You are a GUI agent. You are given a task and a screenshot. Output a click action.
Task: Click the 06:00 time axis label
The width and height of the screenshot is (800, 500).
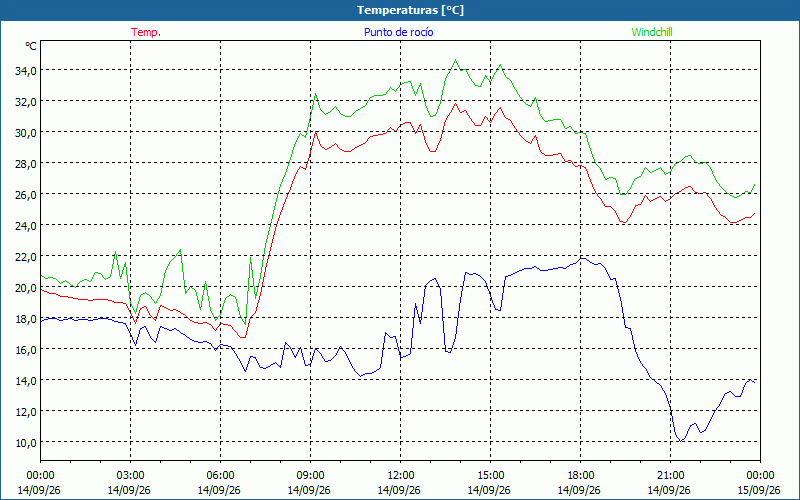pyautogui.click(x=220, y=476)
